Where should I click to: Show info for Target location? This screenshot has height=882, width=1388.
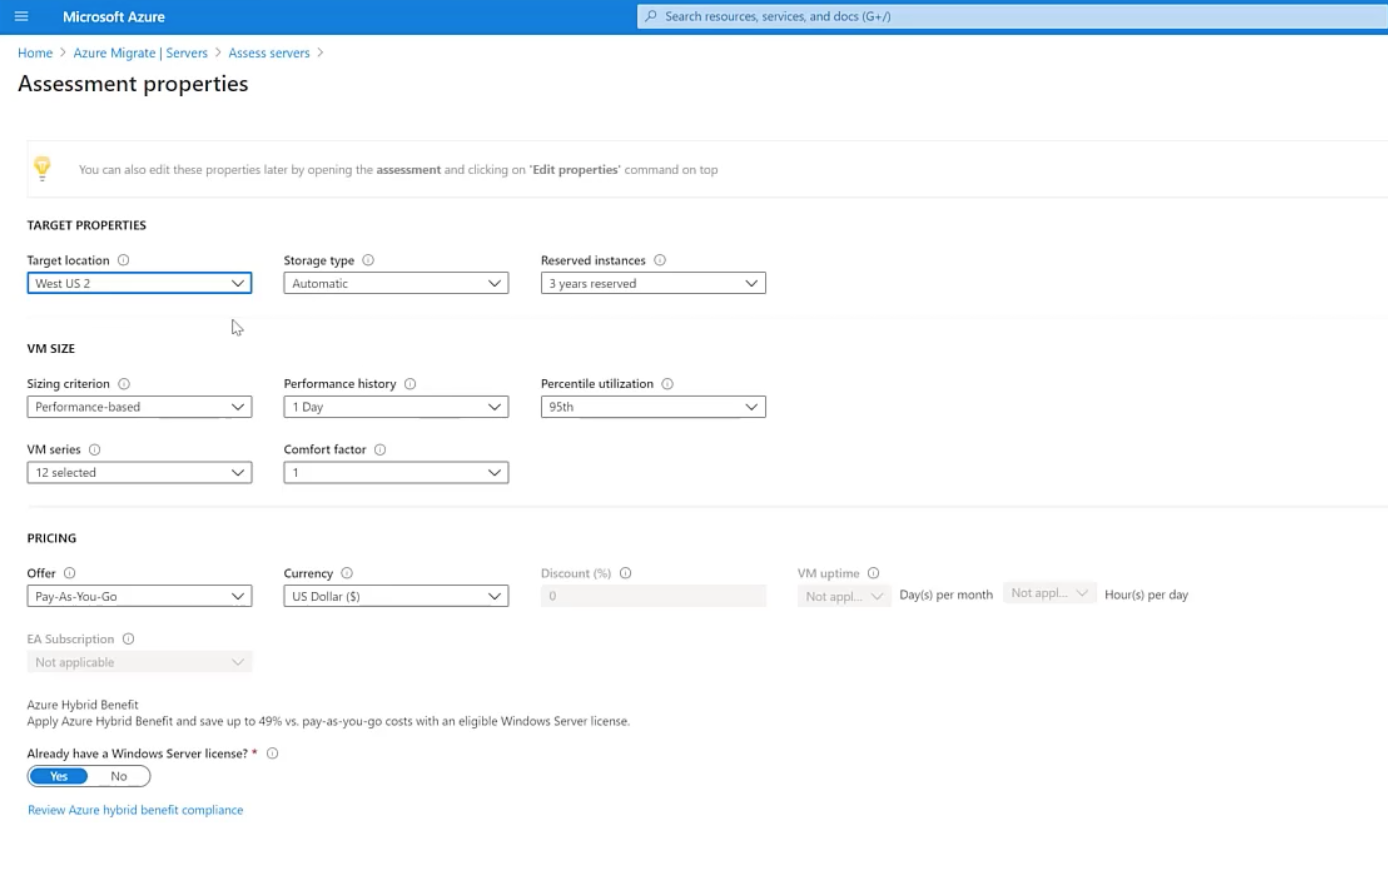124,260
